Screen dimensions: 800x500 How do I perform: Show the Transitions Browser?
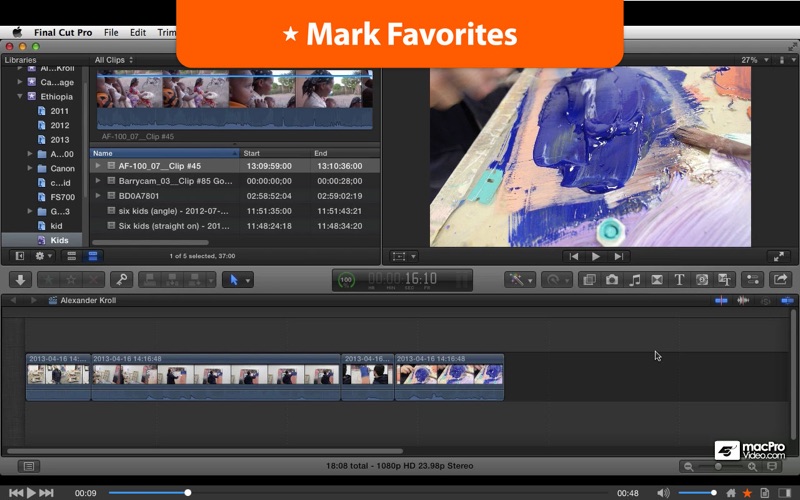pyautogui.click(x=657, y=280)
